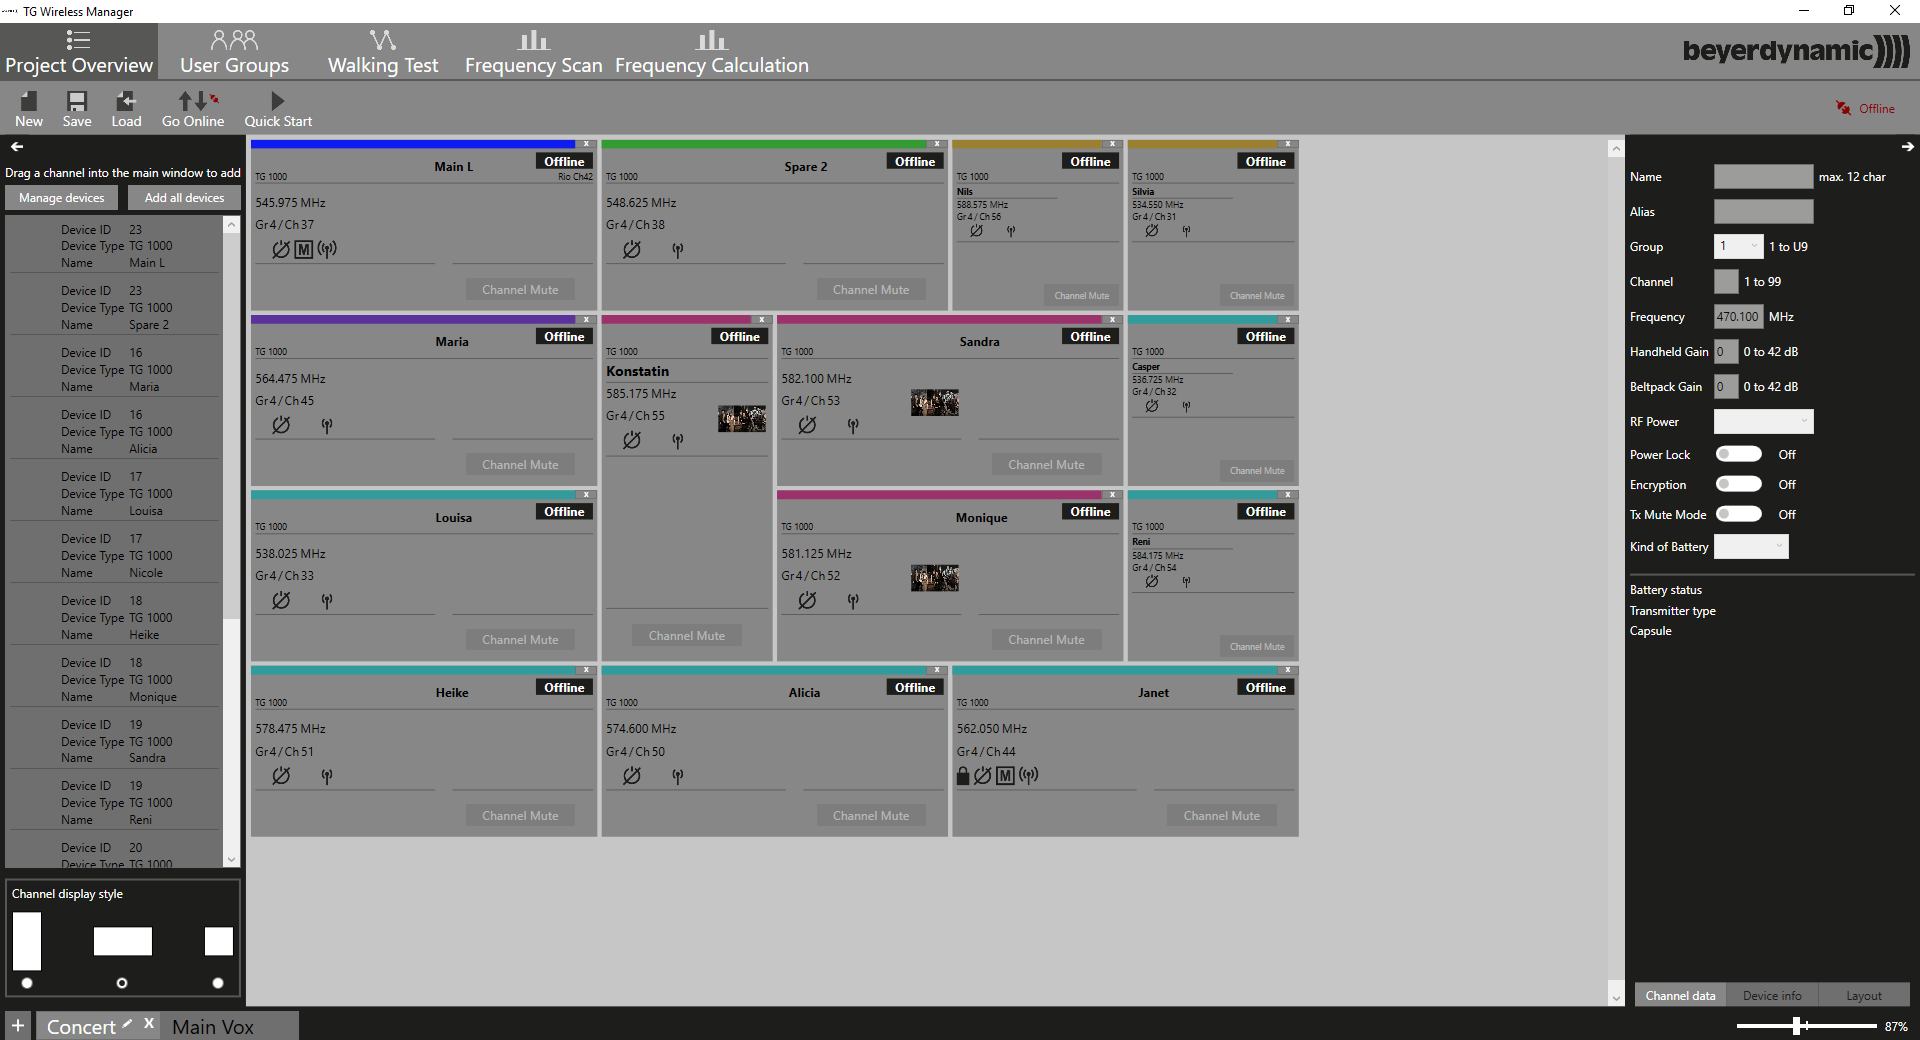Select the Walking Test tool
This screenshot has width=1920, height=1040.
pos(383,51)
